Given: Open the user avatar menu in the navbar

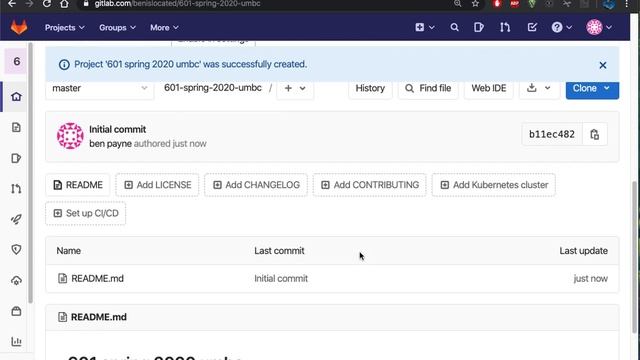Looking at the screenshot, I should [599, 27].
